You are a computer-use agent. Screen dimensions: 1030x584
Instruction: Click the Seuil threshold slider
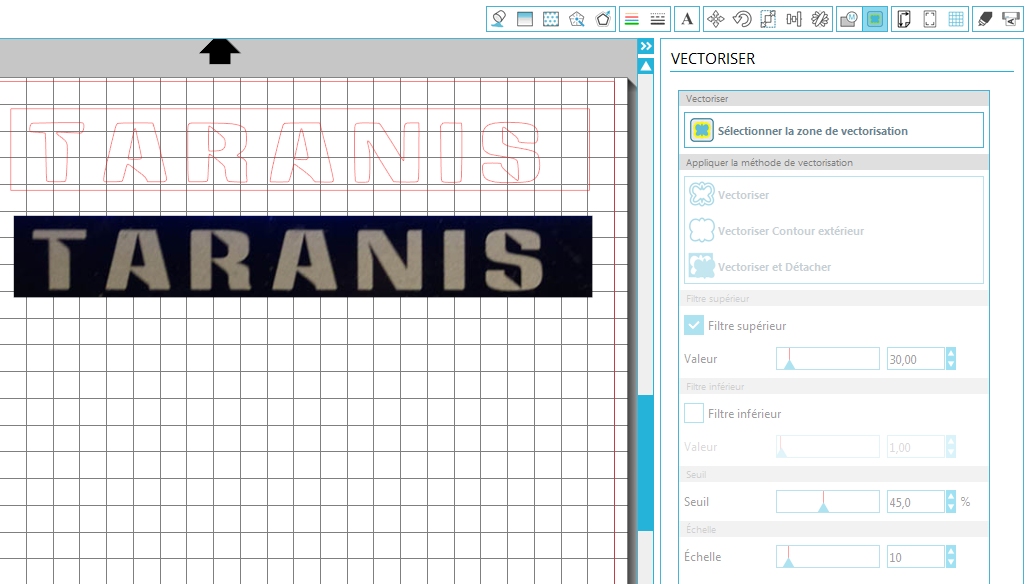point(828,501)
